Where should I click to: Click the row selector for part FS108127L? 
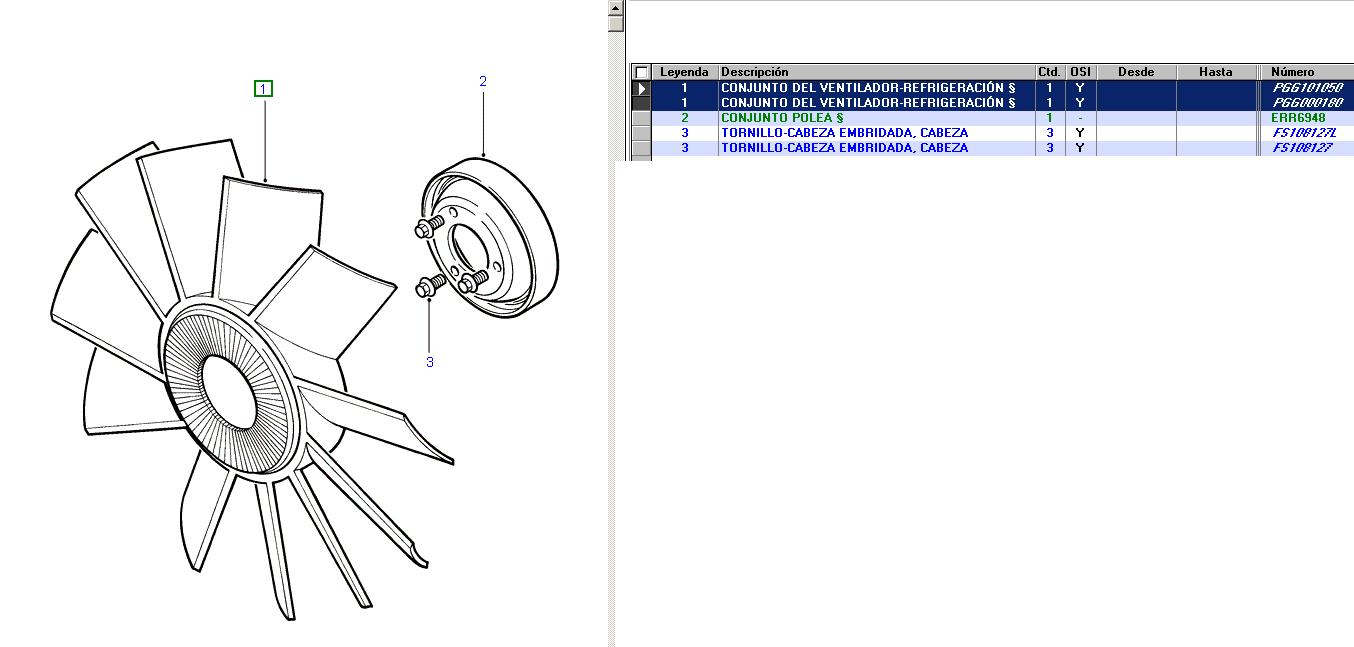point(641,133)
